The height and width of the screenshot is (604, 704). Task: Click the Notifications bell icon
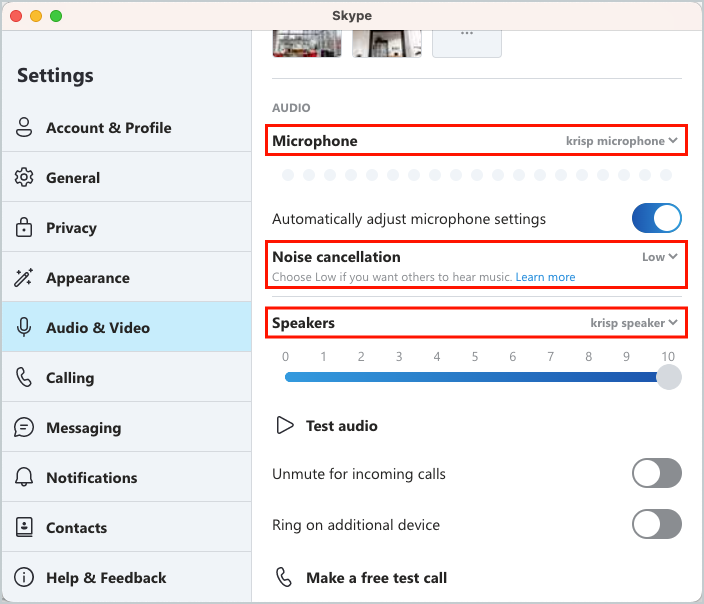pos(24,478)
